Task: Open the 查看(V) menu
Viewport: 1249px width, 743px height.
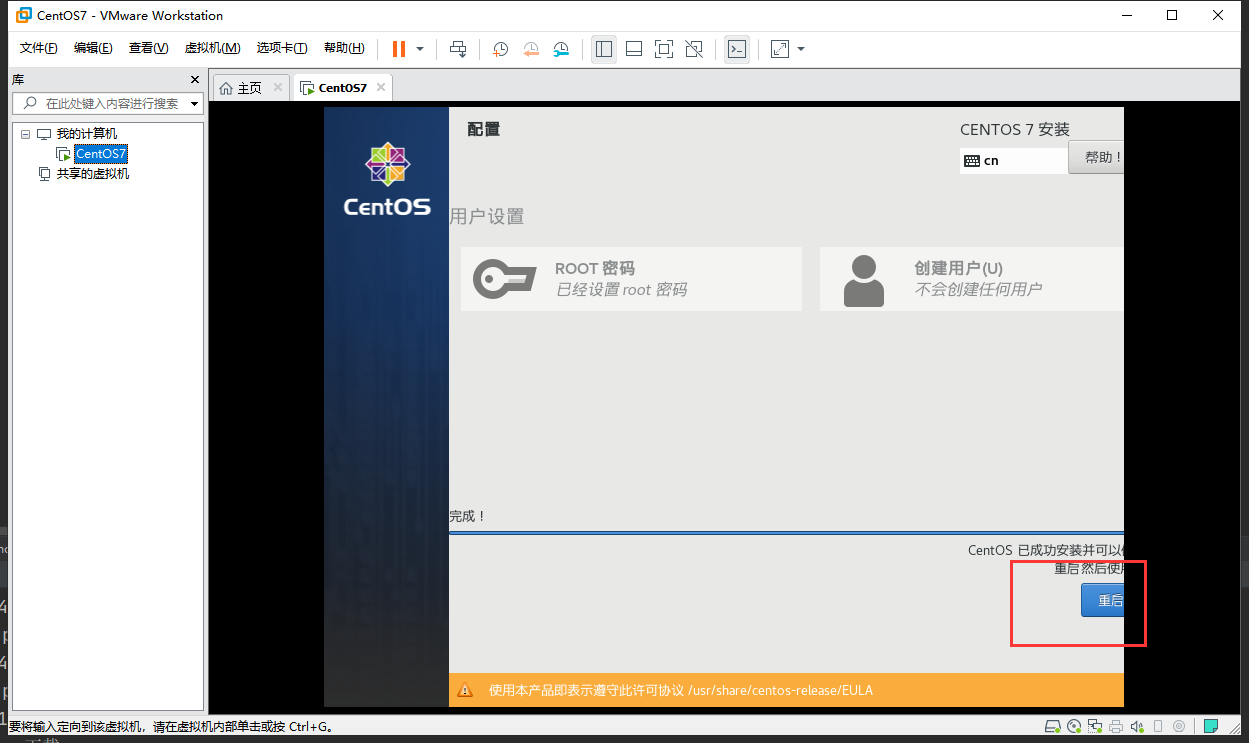Action: click(148, 48)
